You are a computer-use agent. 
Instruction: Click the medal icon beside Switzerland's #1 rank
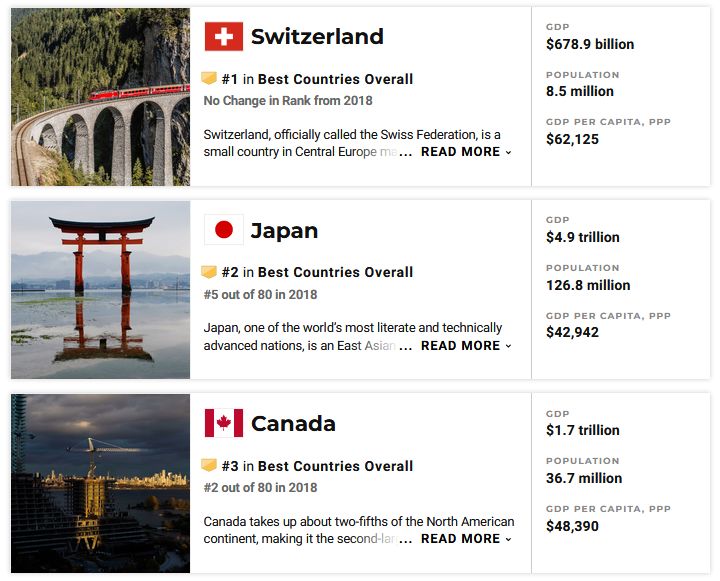pyautogui.click(x=209, y=79)
